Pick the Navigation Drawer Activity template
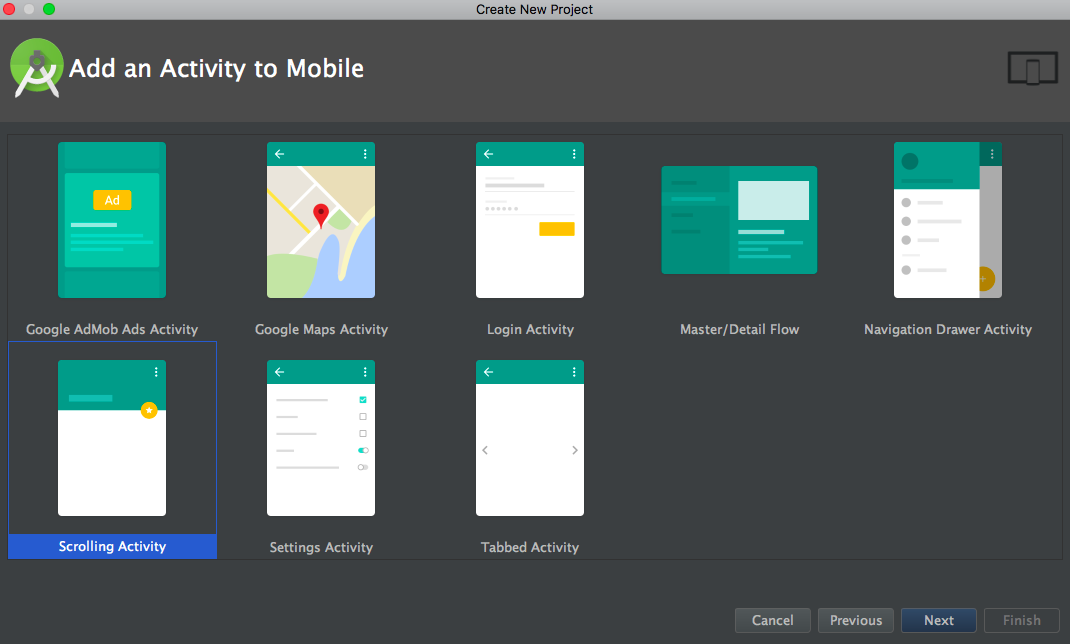 coord(947,220)
